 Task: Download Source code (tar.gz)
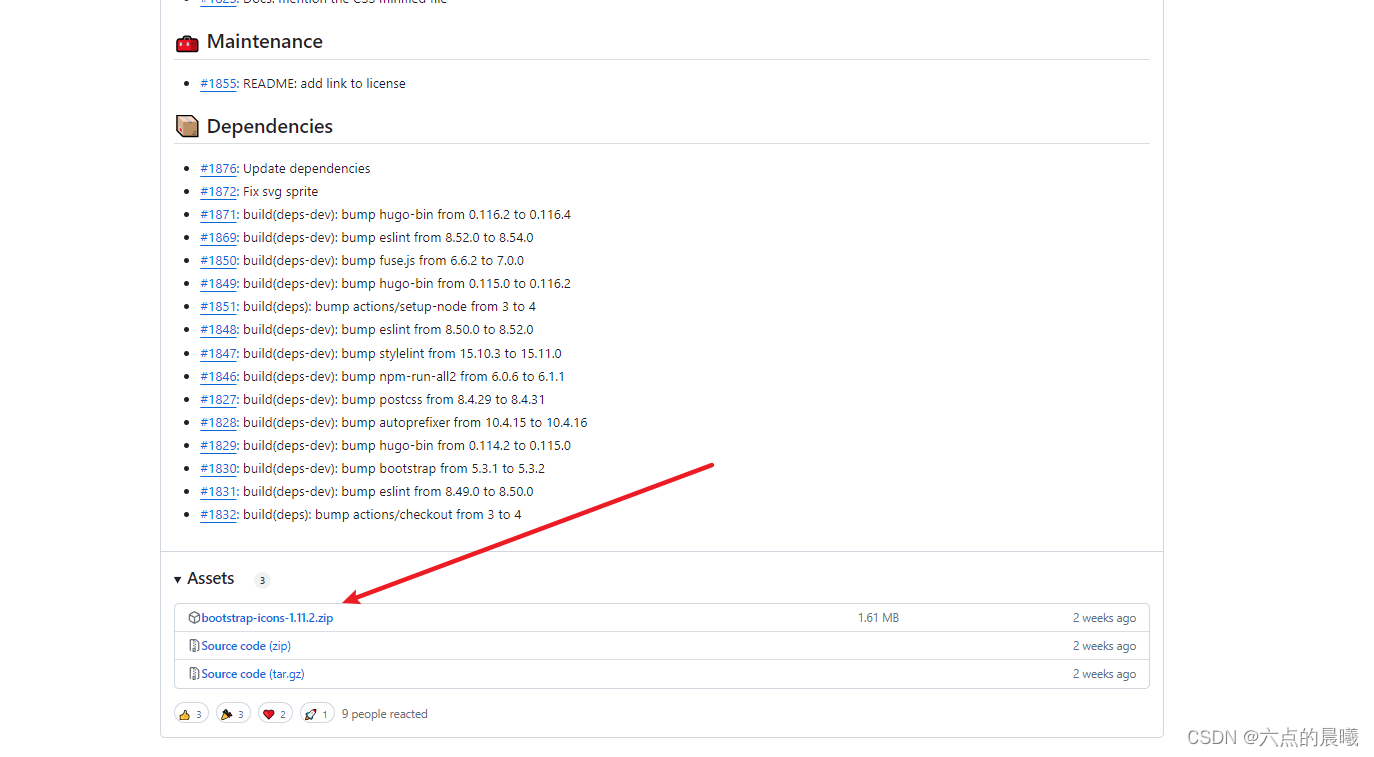tap(253, 674)
